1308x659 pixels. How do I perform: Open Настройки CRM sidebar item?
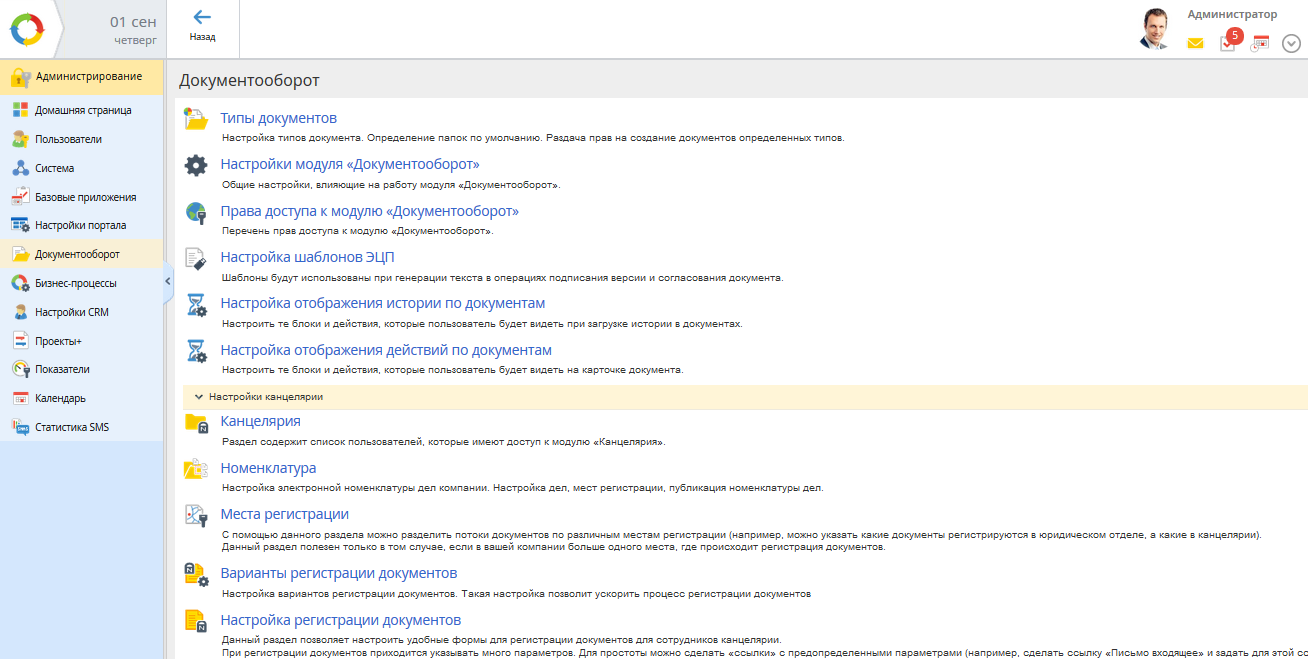(71, 312)
